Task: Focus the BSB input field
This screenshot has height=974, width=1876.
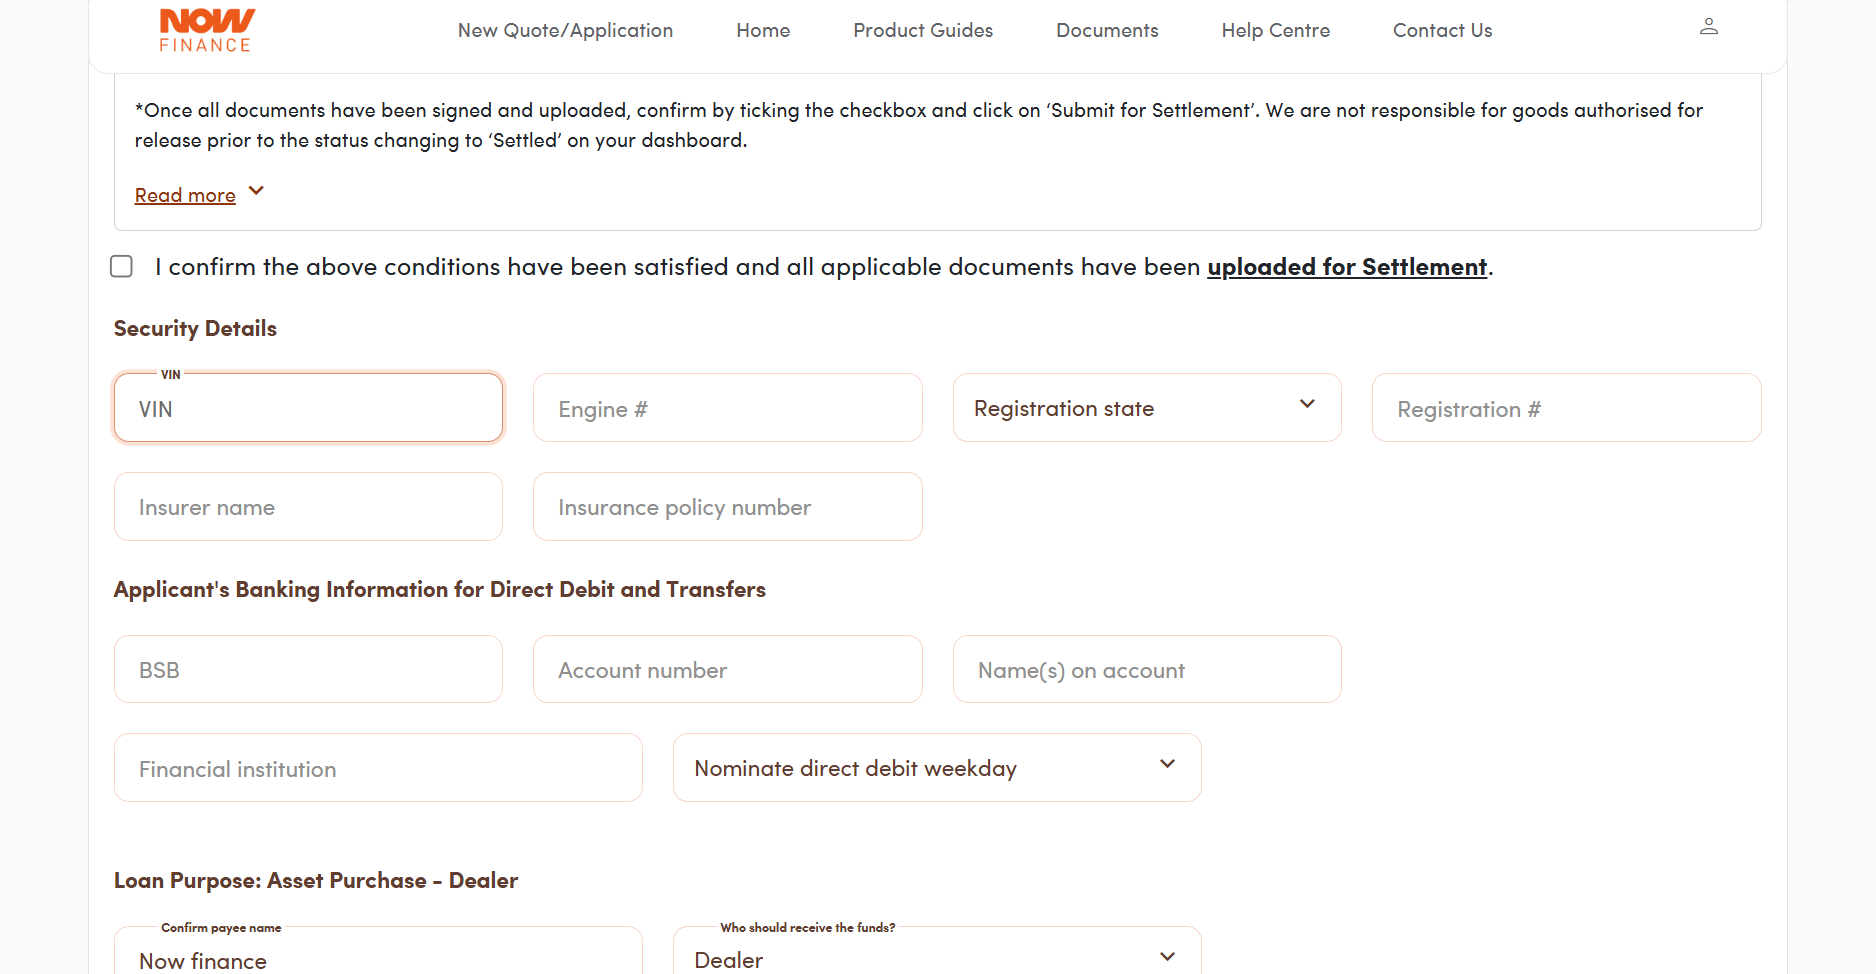Action: coord(308,670)
